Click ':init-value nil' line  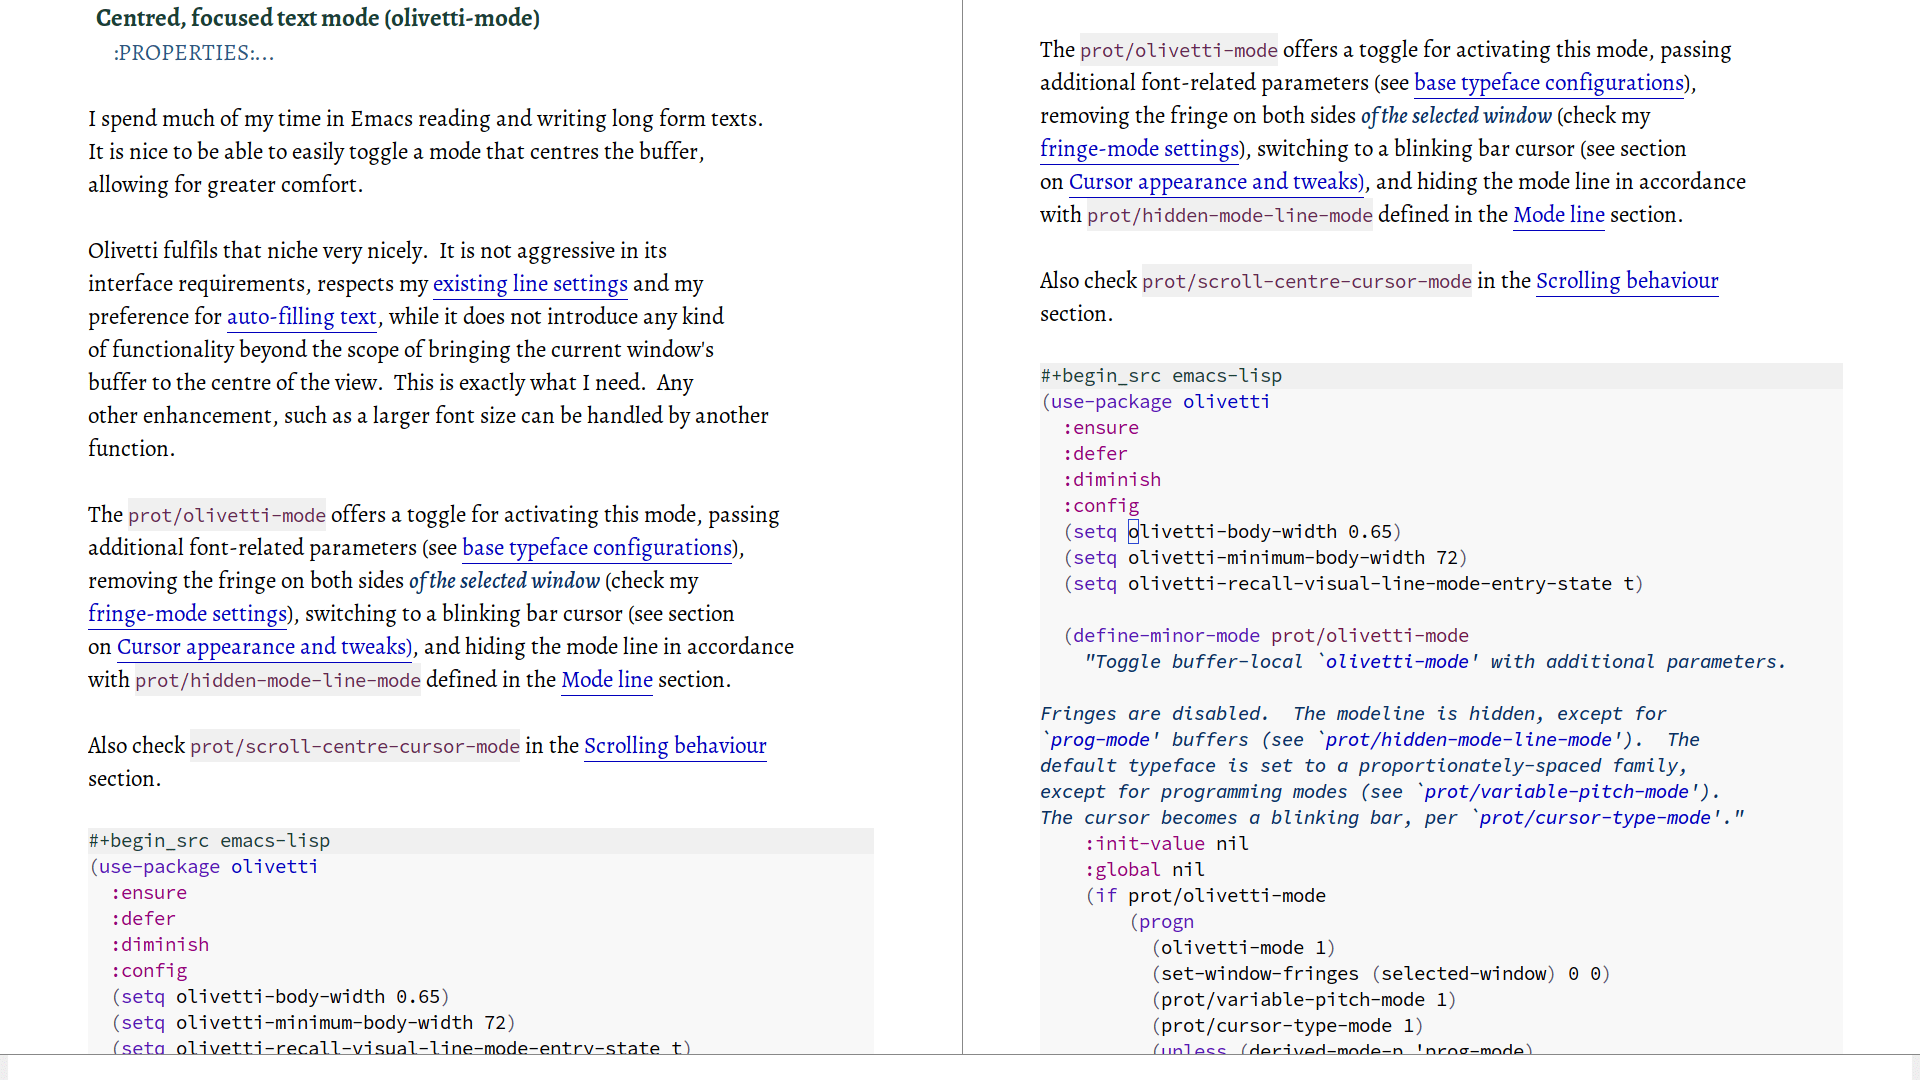pyautogui.click(x=1166, y=844)
